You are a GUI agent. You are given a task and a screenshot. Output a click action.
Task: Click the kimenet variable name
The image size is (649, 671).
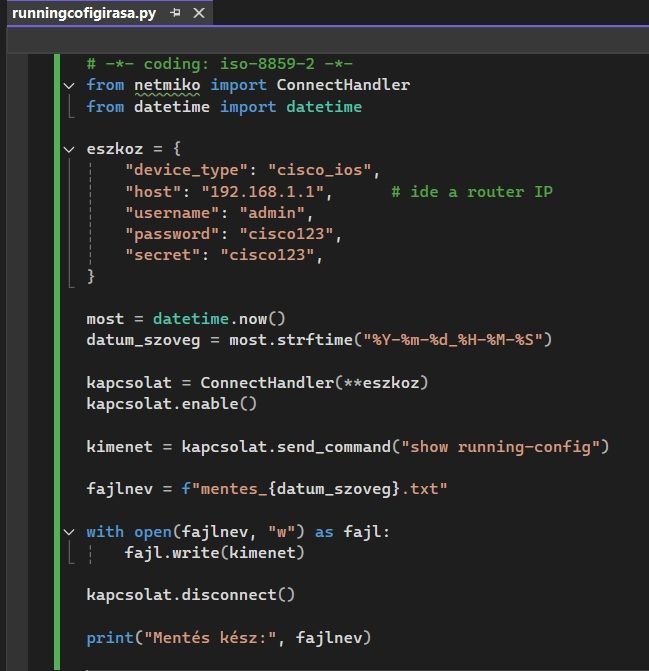pos(119,447)
